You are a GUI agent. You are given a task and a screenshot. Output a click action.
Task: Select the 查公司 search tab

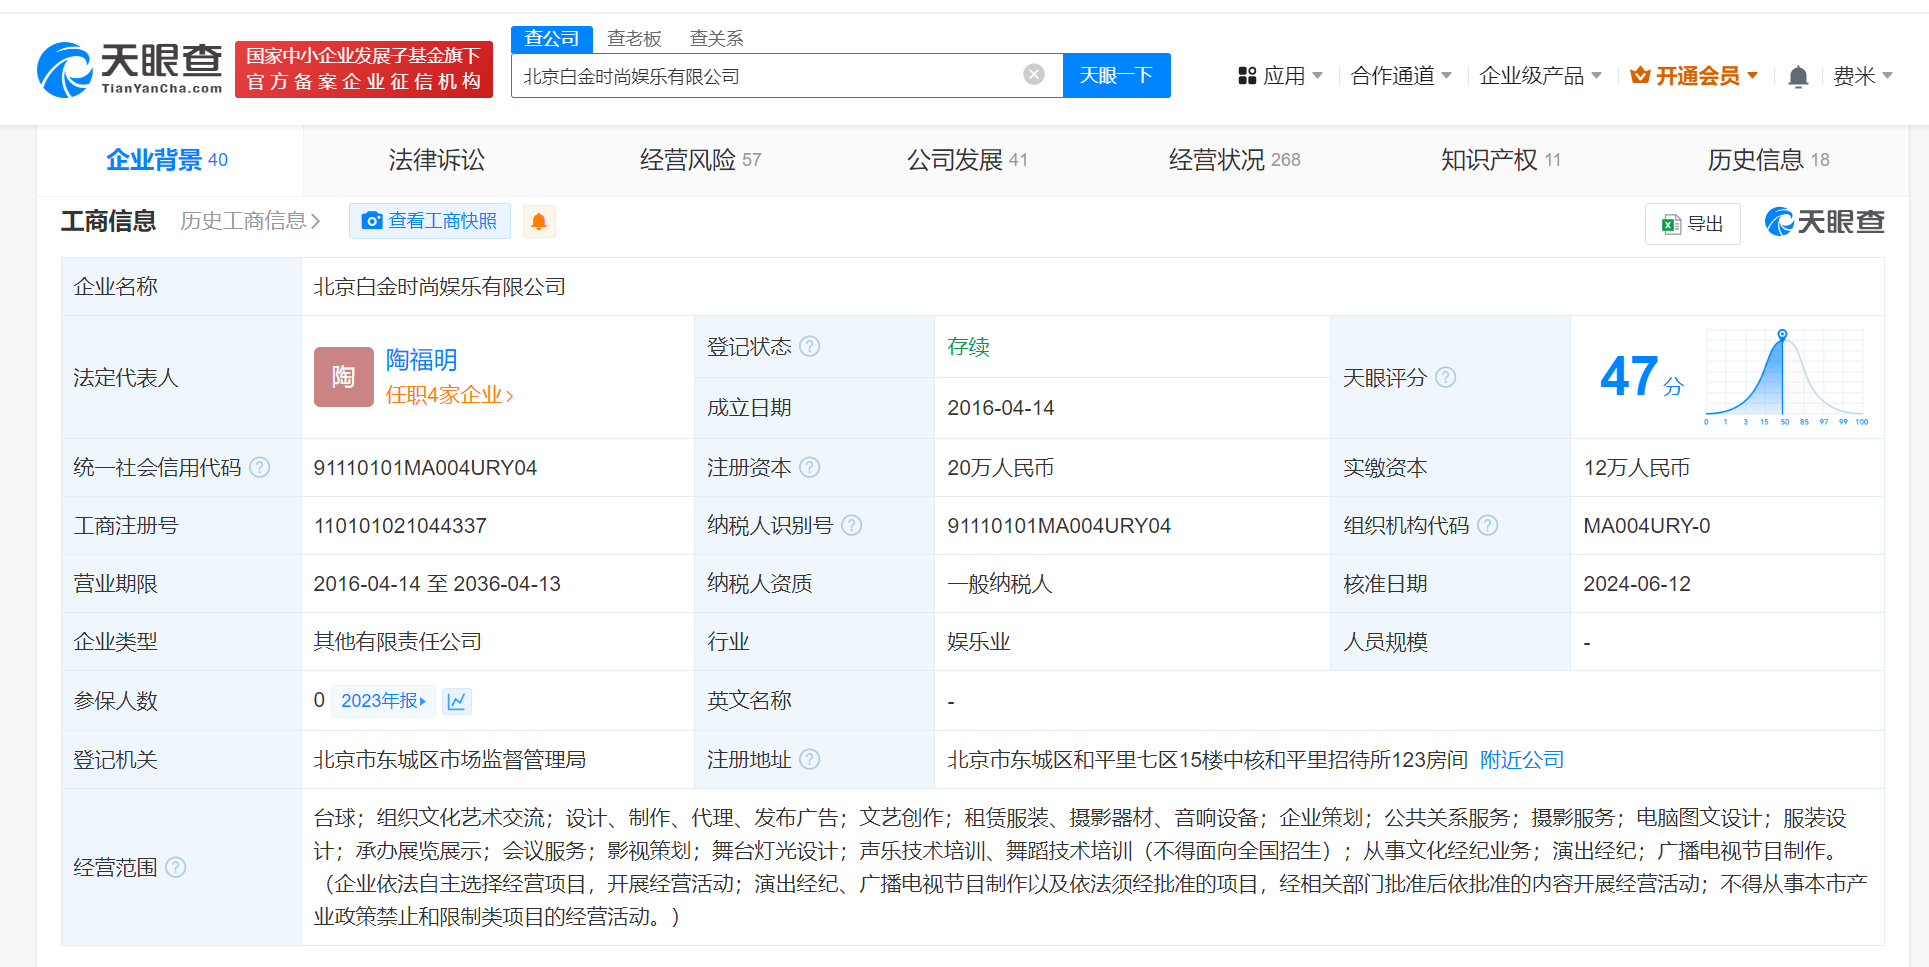(552, 39)
